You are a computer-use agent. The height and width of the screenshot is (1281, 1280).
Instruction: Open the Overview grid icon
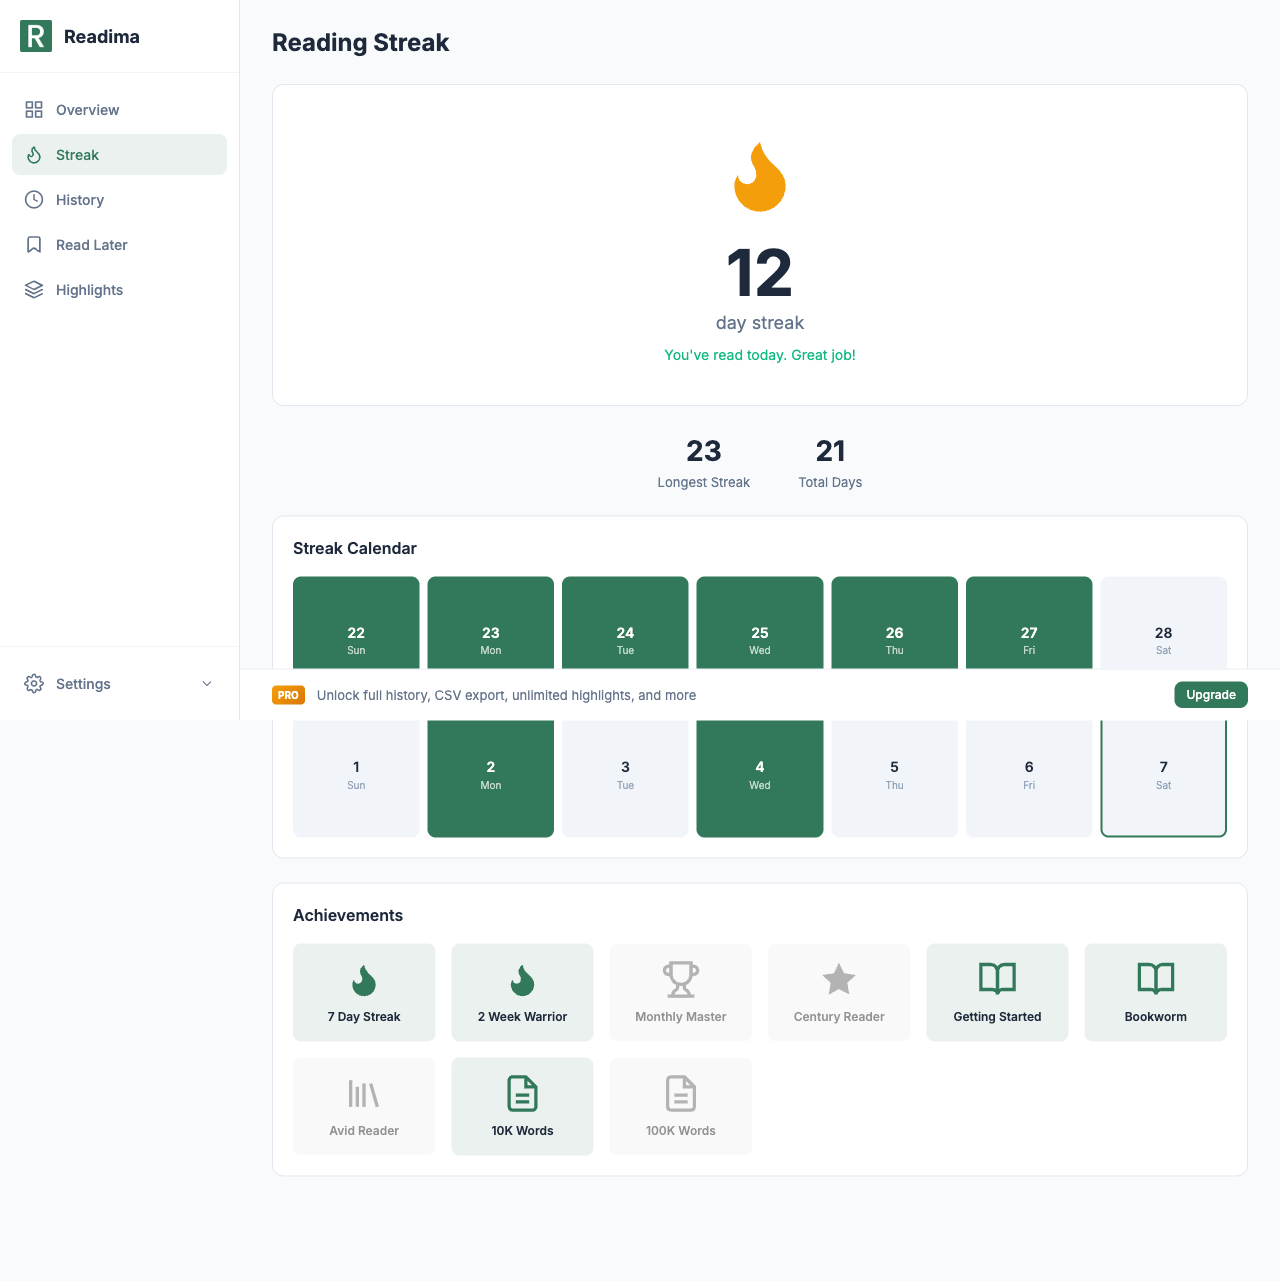pos(34,109)
